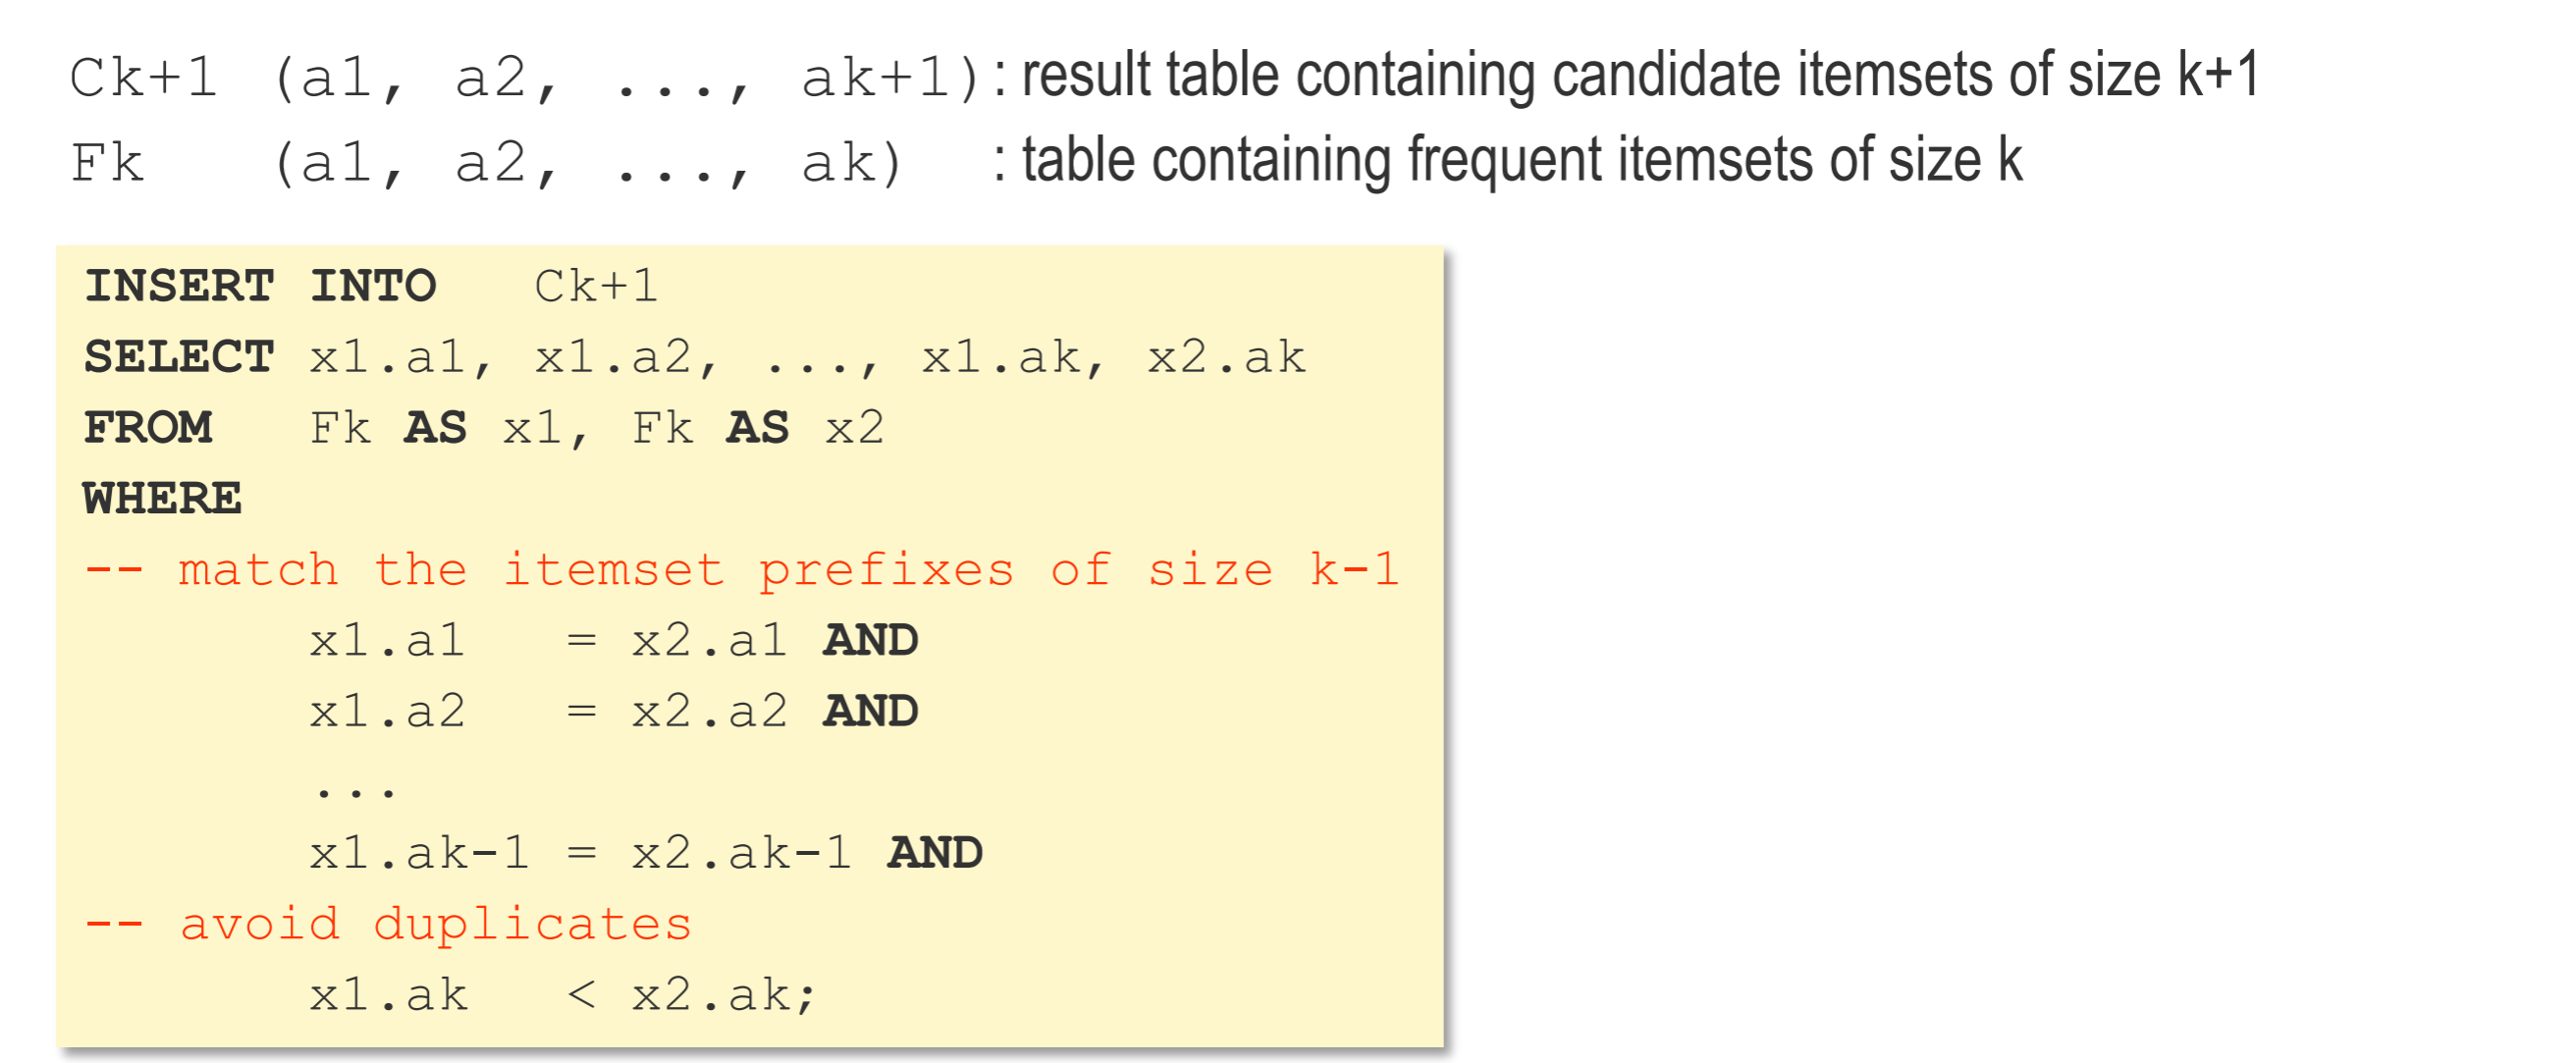Click the 'x1.ak < x2.ak;' condition

coord(563,995)
